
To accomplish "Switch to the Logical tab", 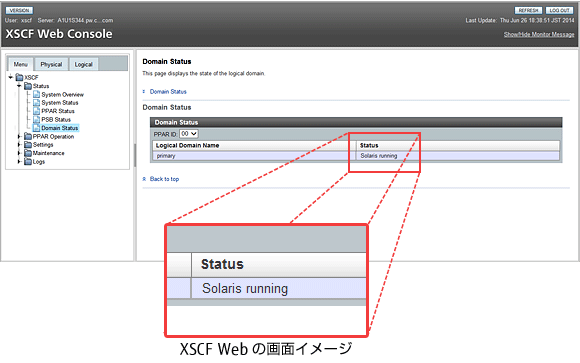I will pyautogui.click(x=84, y=64).
